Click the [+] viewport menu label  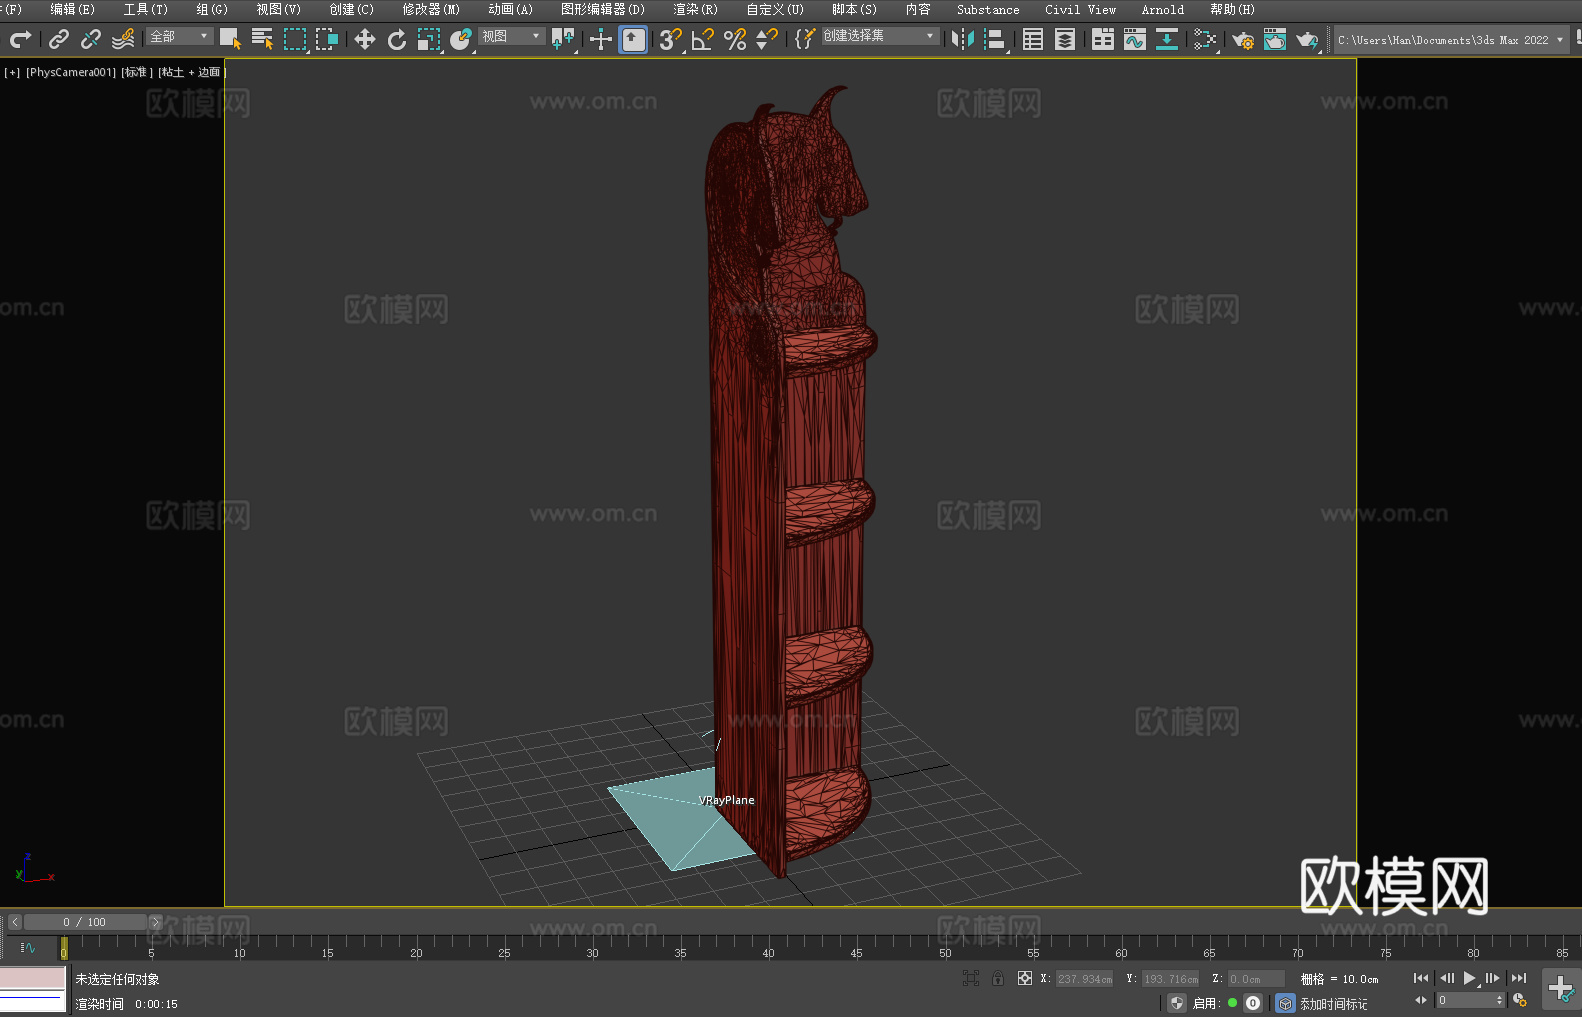pos(12,72)
